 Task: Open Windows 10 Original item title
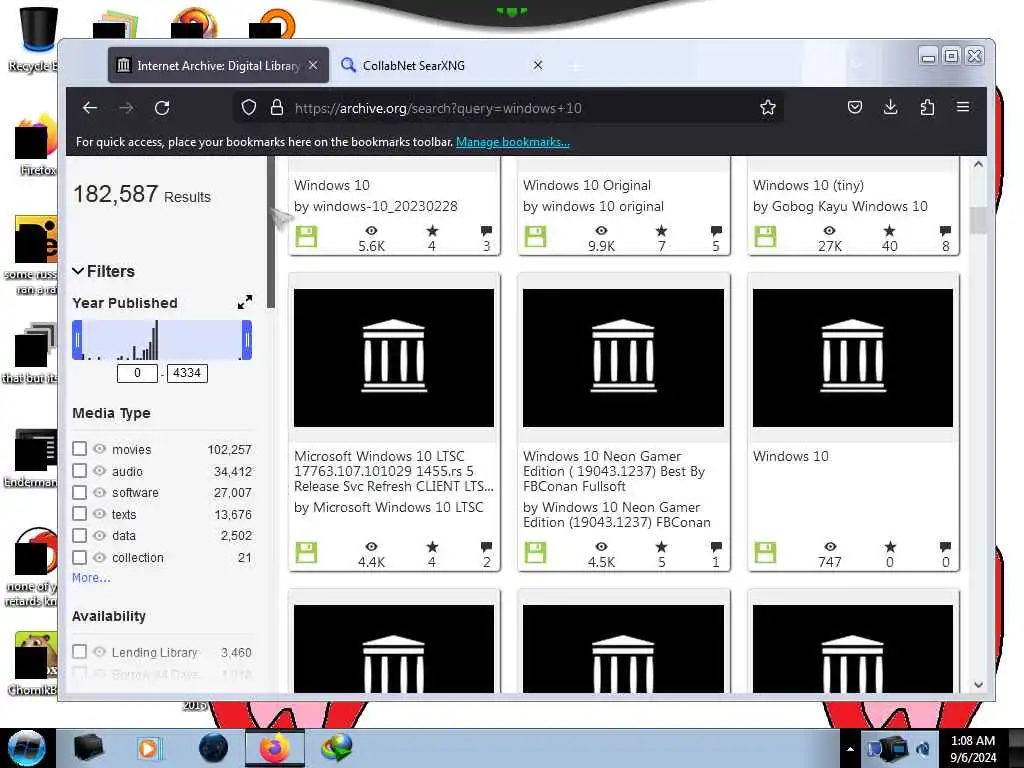[x=586, y=185]
